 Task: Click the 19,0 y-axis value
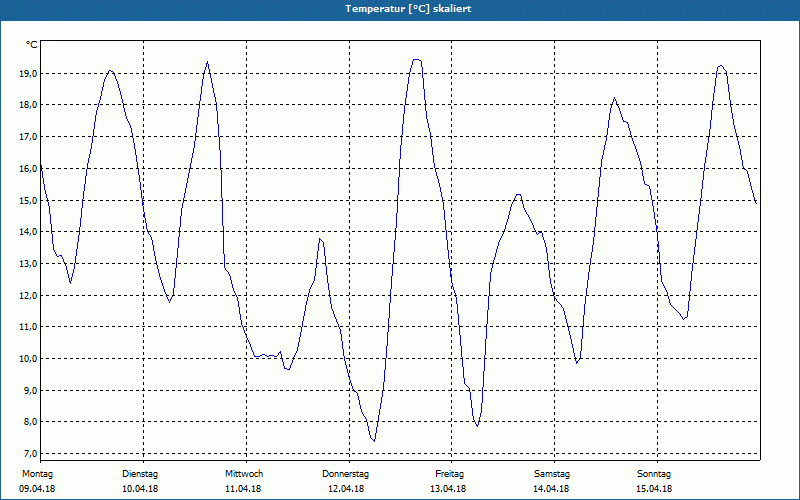click(x=28, y=73)
